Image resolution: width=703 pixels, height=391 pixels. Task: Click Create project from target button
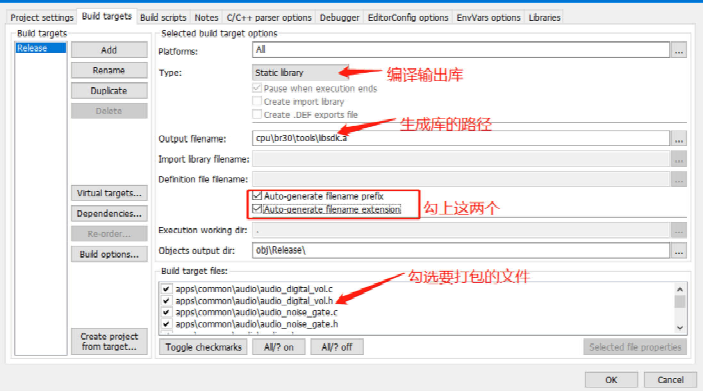109,341
